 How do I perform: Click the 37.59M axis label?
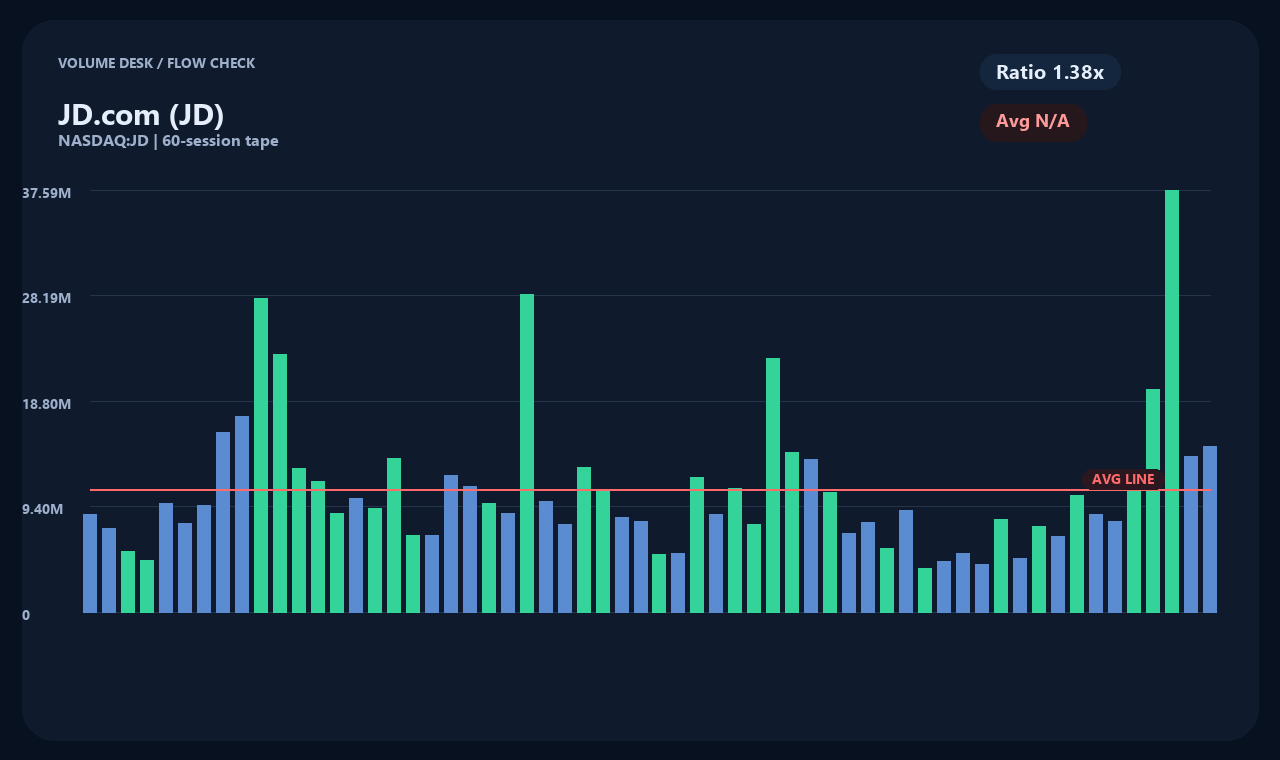click(x=47, y=193)
